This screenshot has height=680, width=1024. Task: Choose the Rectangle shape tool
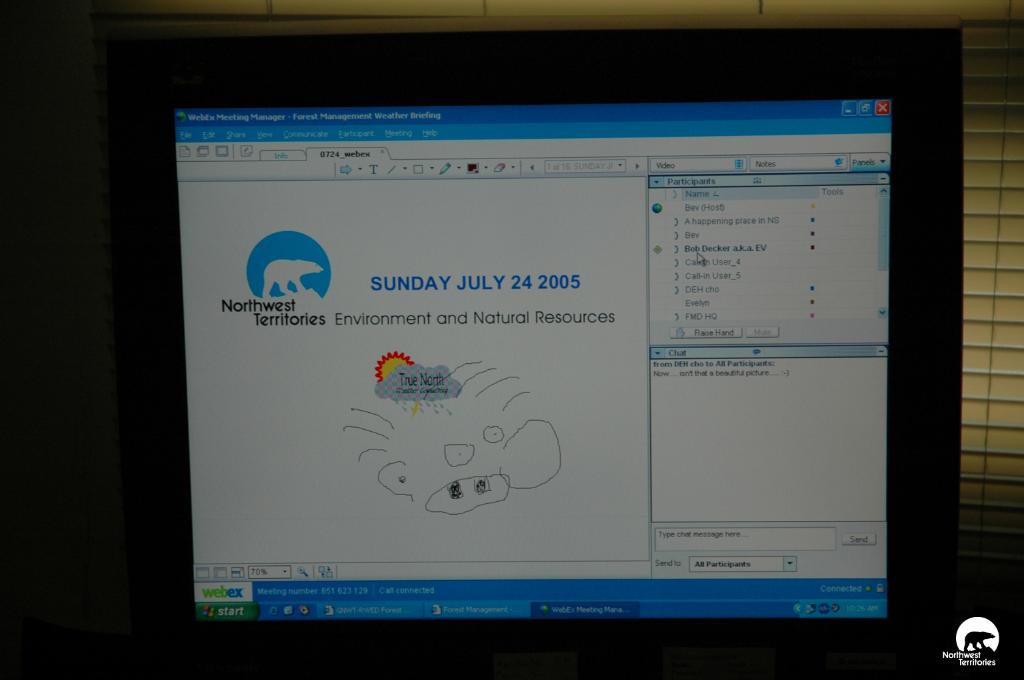click(x=419, y=169)
